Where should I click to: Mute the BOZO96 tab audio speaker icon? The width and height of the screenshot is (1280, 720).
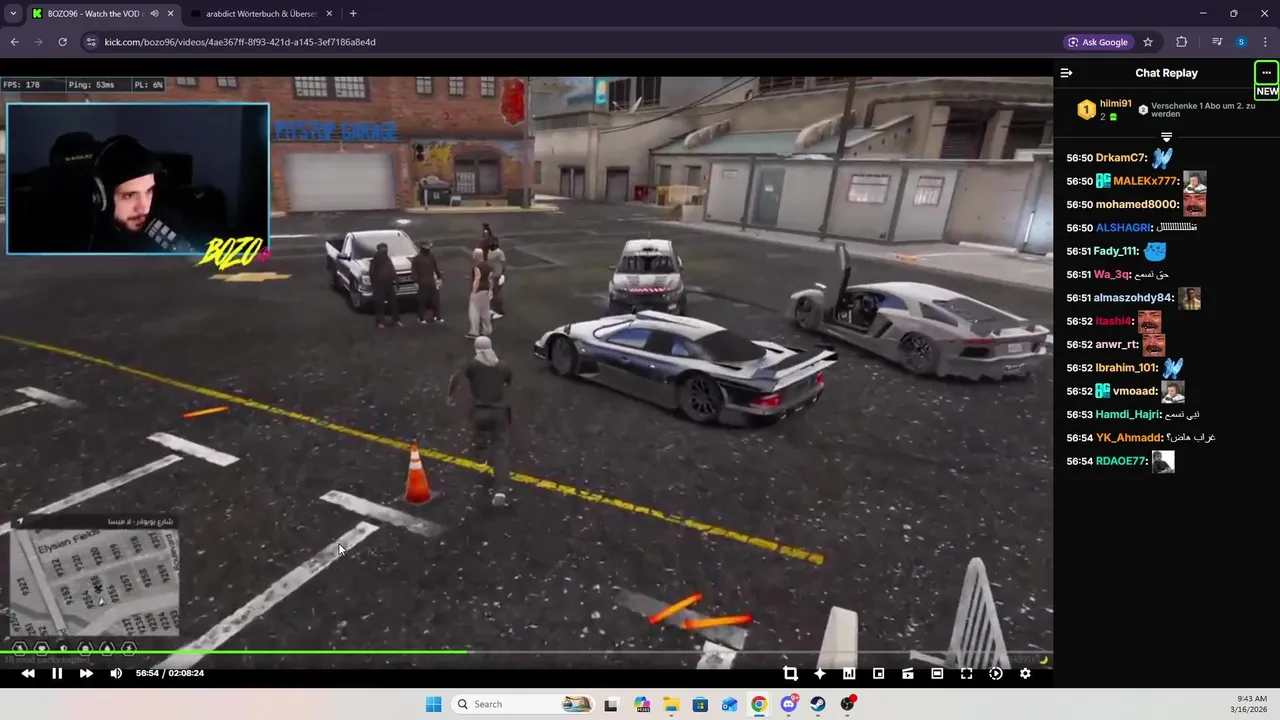click(x=154, y=14)
